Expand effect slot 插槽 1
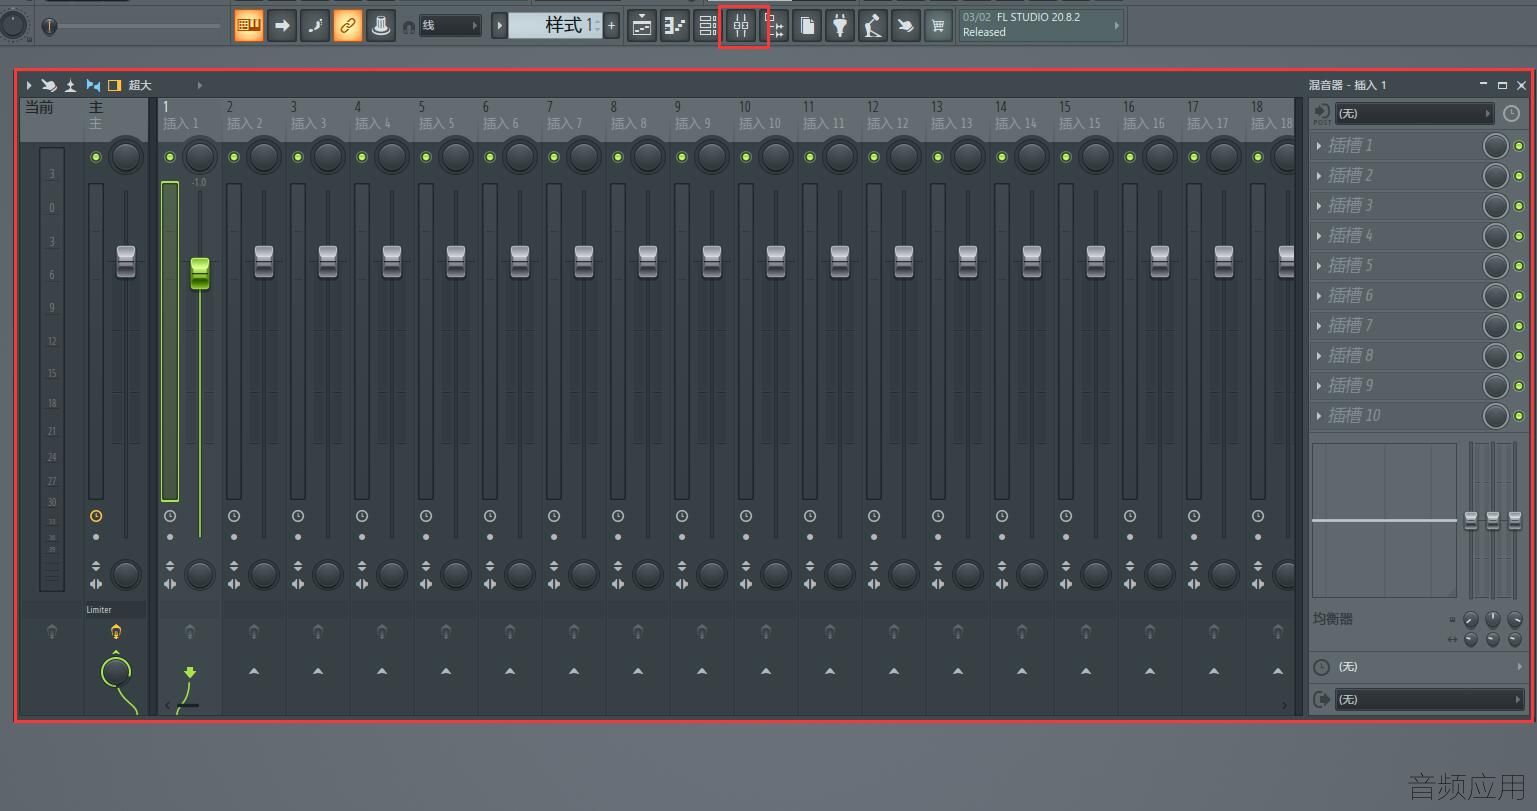This screenshot has height=811, width=1537. click(x=1320, y=146)
